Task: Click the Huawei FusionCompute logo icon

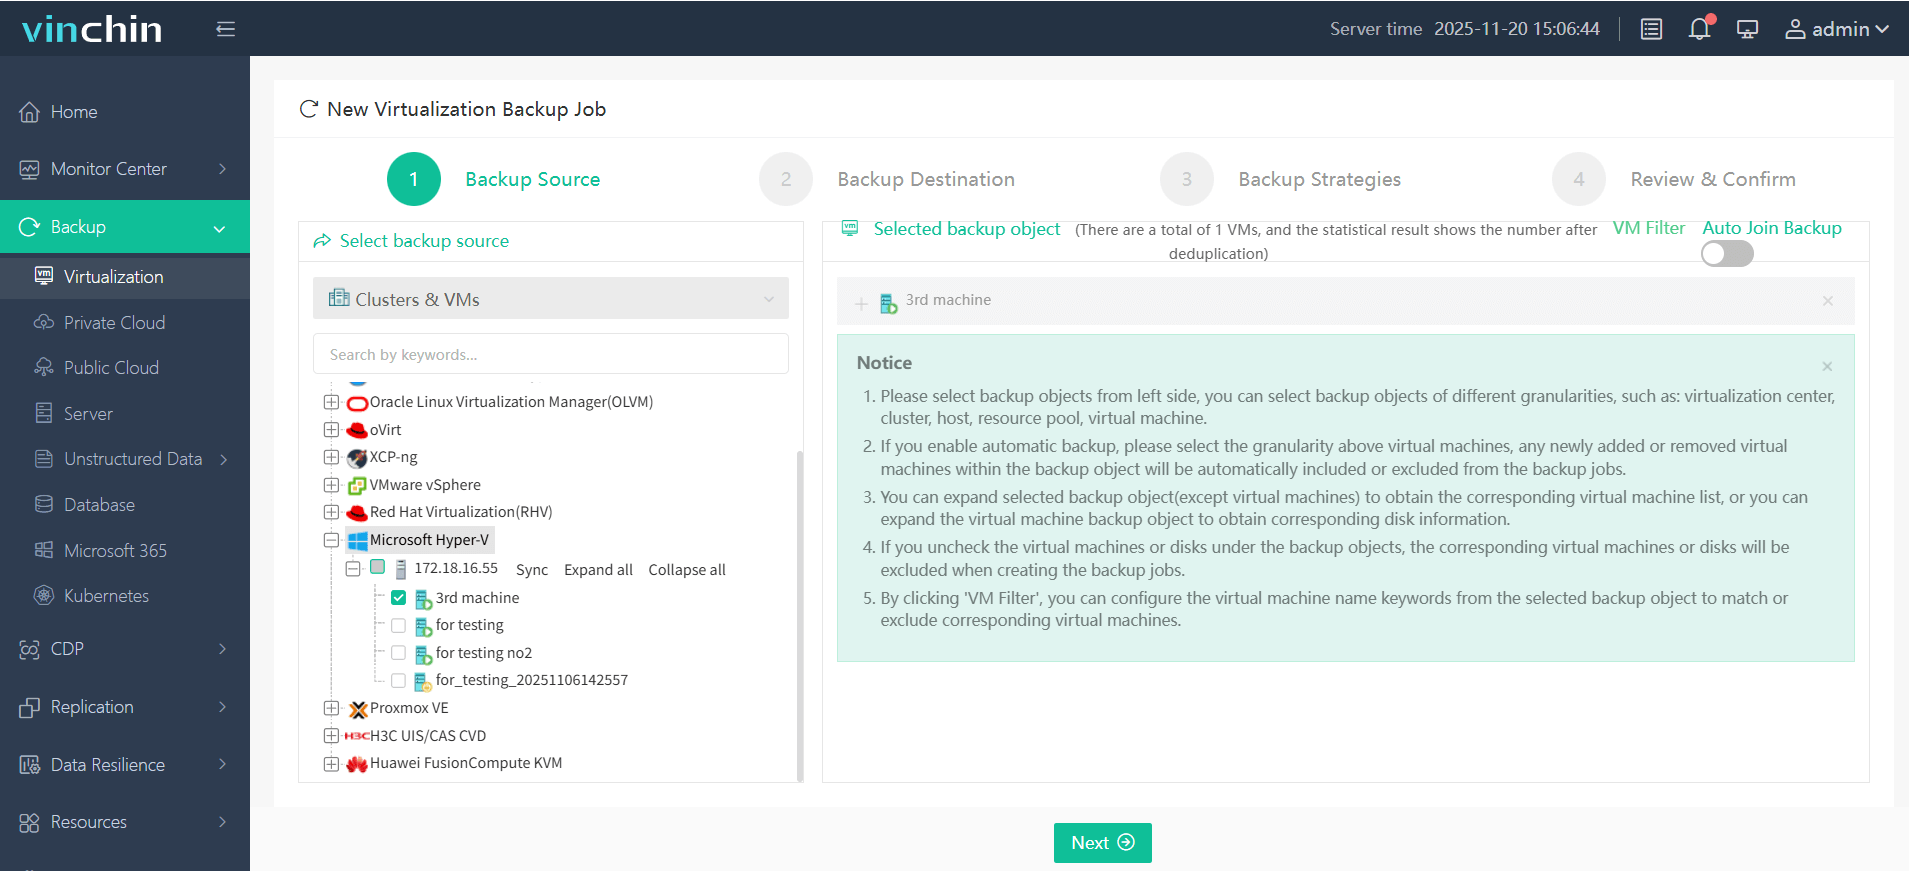Action: pyautogui.click(x=357, y=764)
